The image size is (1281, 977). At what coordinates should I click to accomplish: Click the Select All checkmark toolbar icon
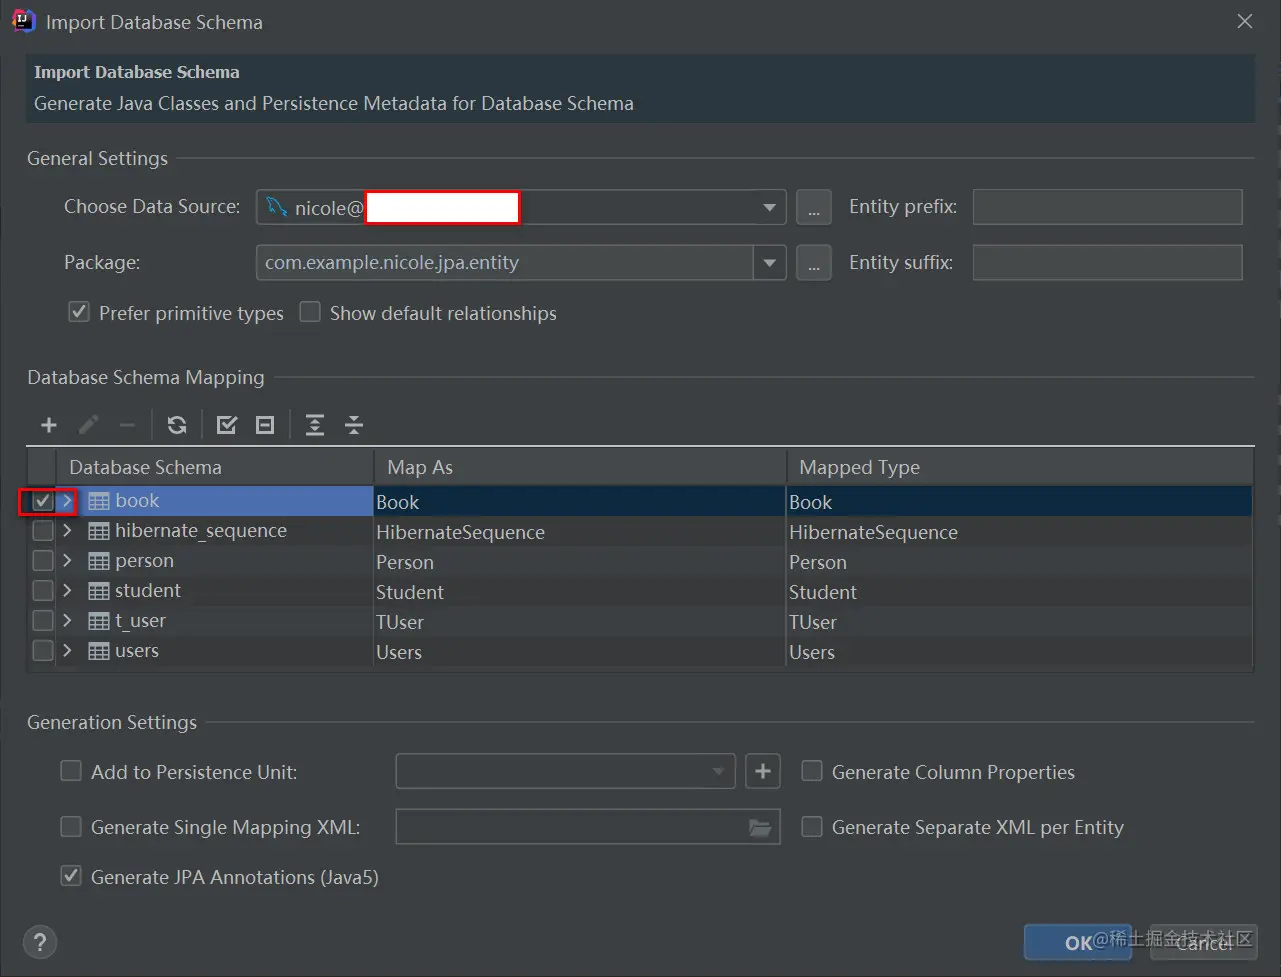pyautogui.click(x=227, y=425)
